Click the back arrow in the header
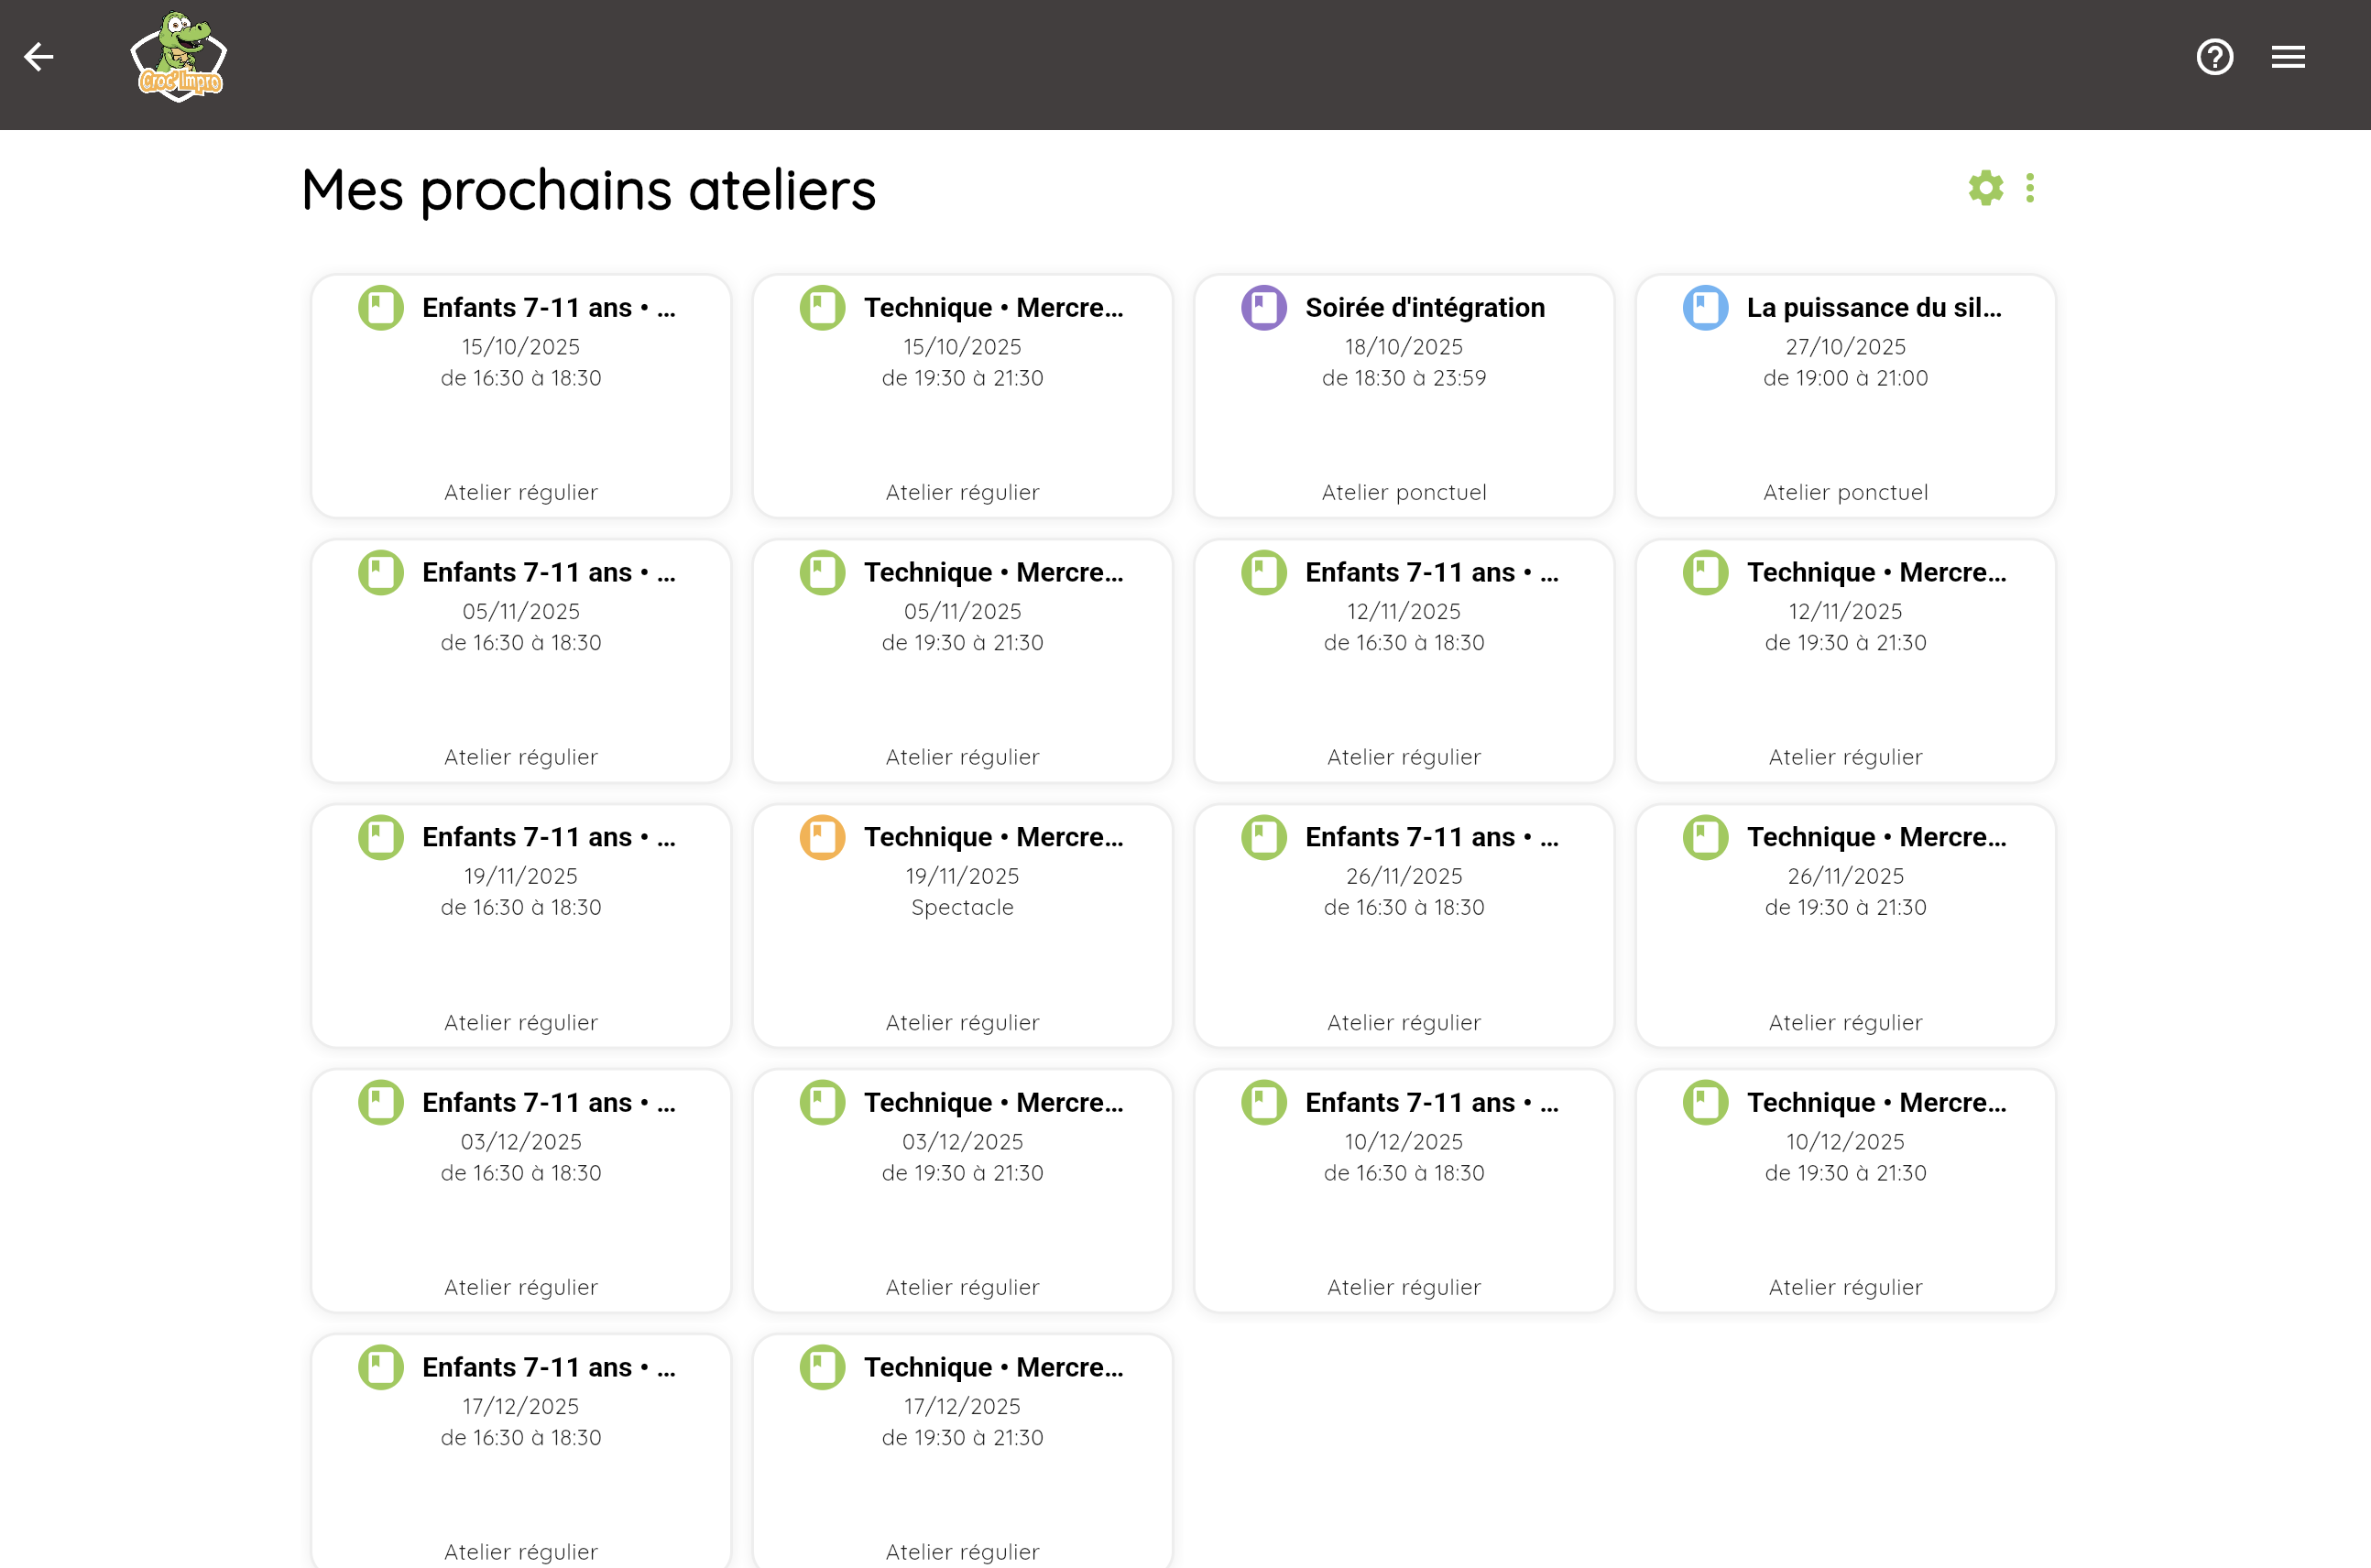Screen dimensions: 2371x1568 coord(40,57)
